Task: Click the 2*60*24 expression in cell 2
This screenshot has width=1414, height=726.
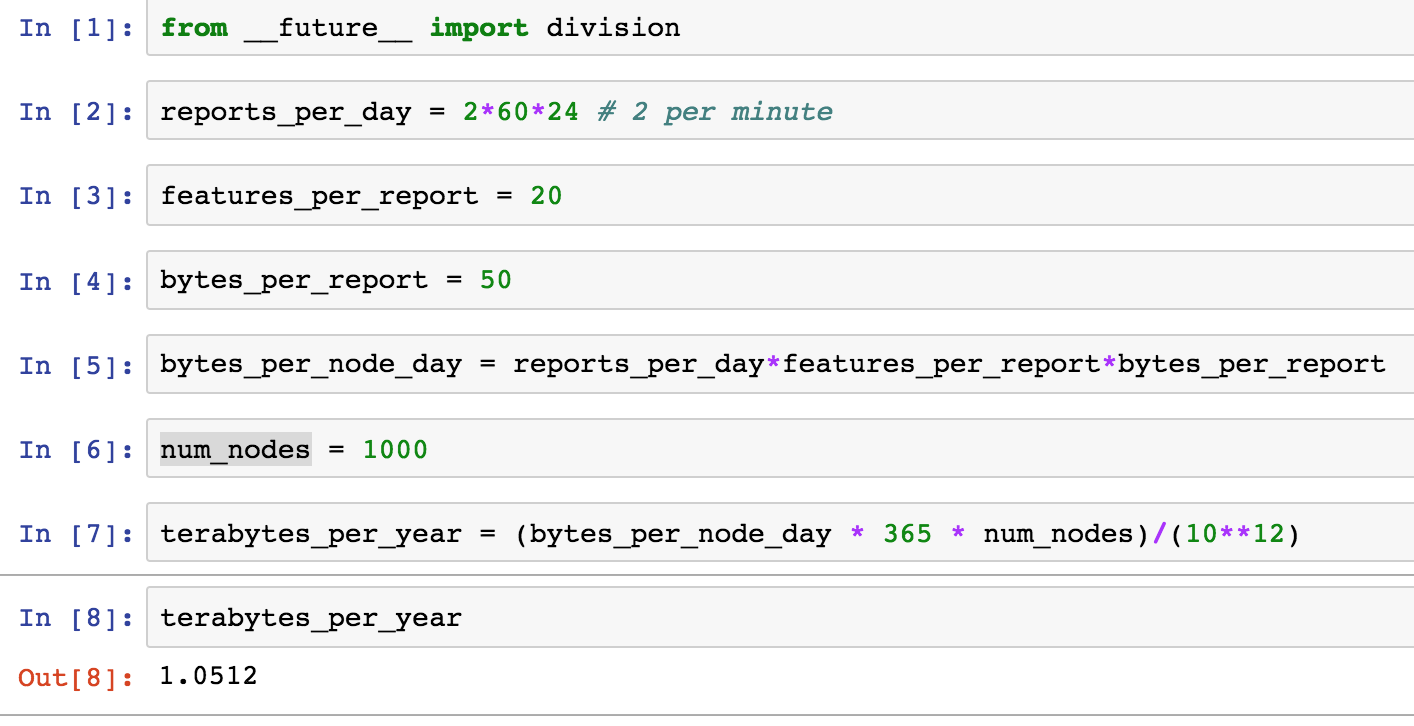Action: coord(521,111)
